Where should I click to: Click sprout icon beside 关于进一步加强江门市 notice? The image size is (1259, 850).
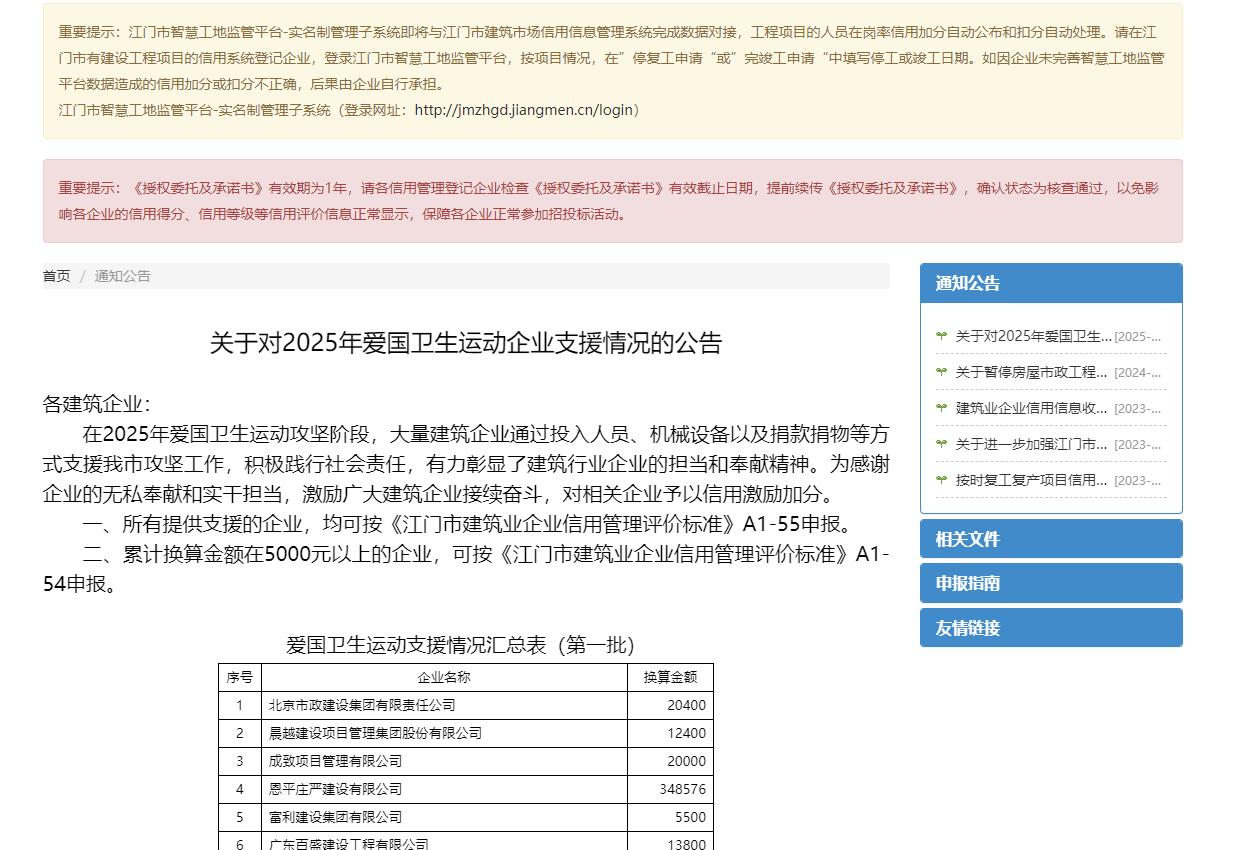[941, 444]
